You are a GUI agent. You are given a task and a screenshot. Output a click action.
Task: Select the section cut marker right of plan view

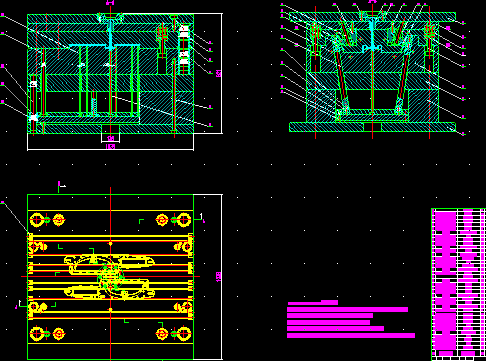(x=201, y=218)
